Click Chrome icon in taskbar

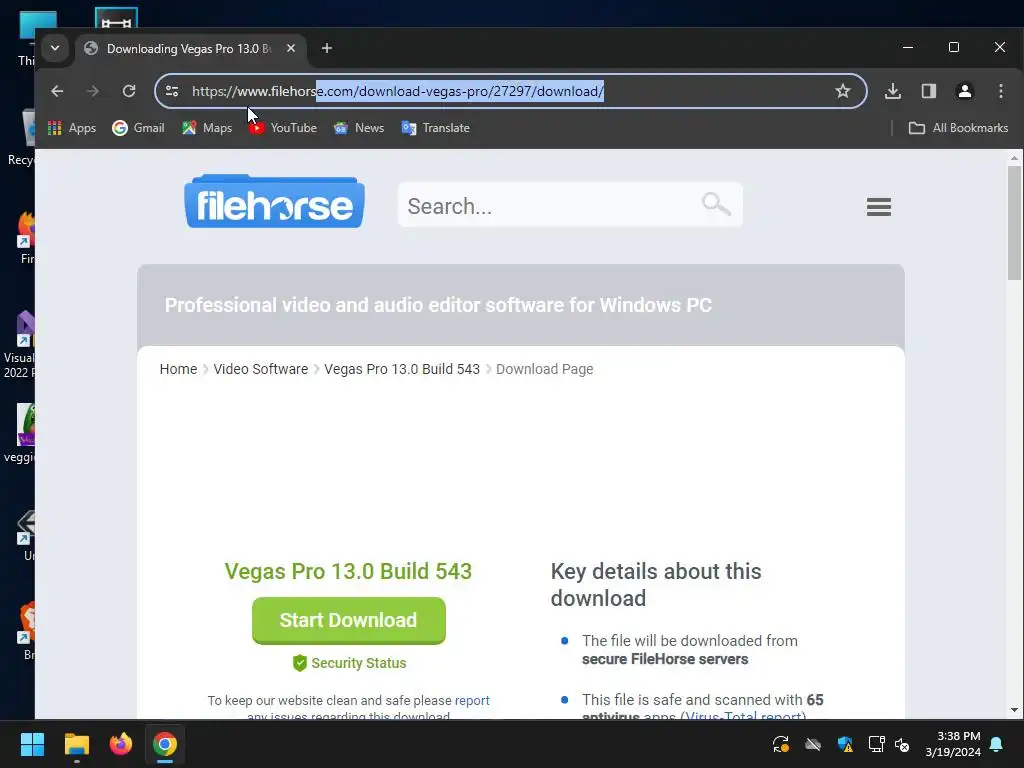(165, 744)
